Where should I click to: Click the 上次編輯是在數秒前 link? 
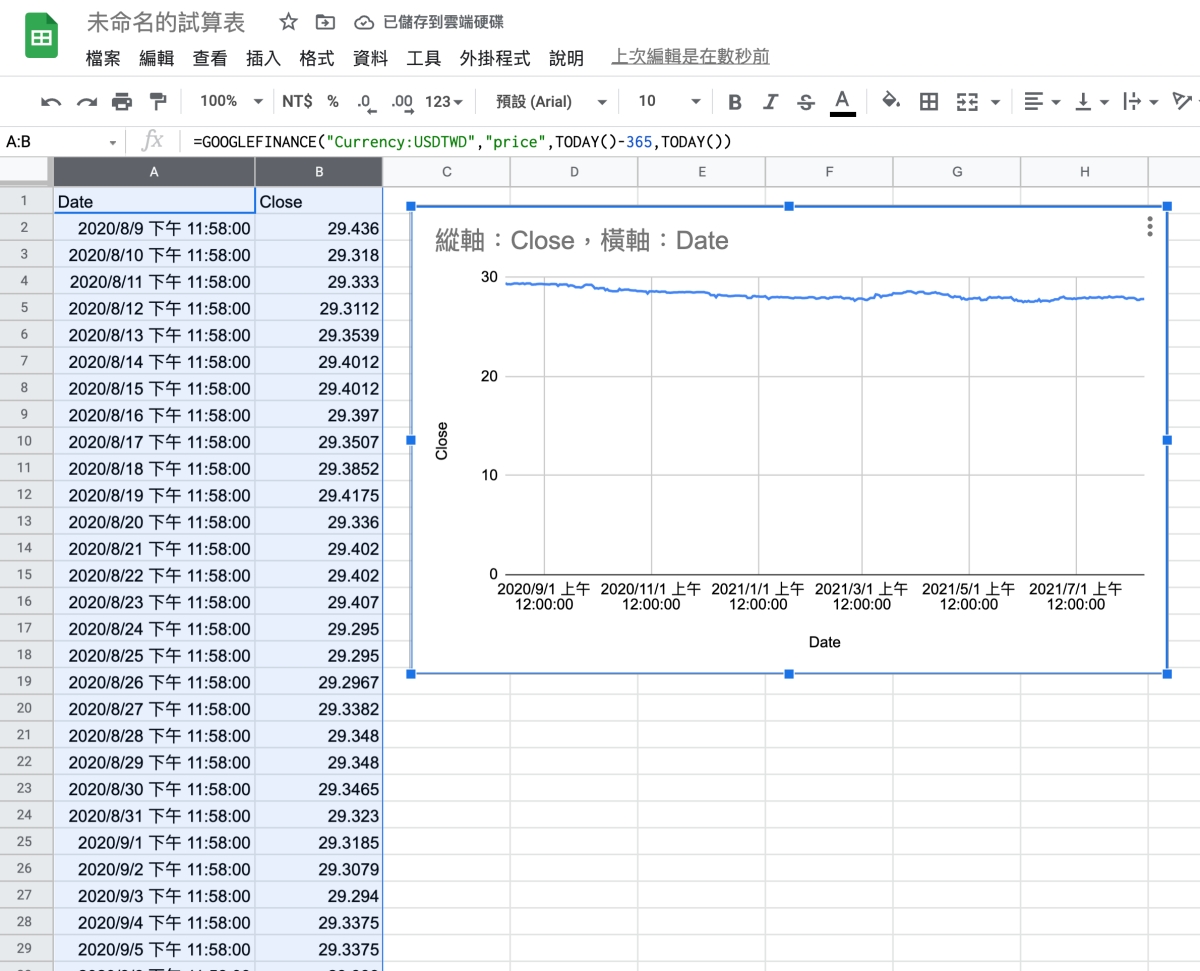pos(690,57)
